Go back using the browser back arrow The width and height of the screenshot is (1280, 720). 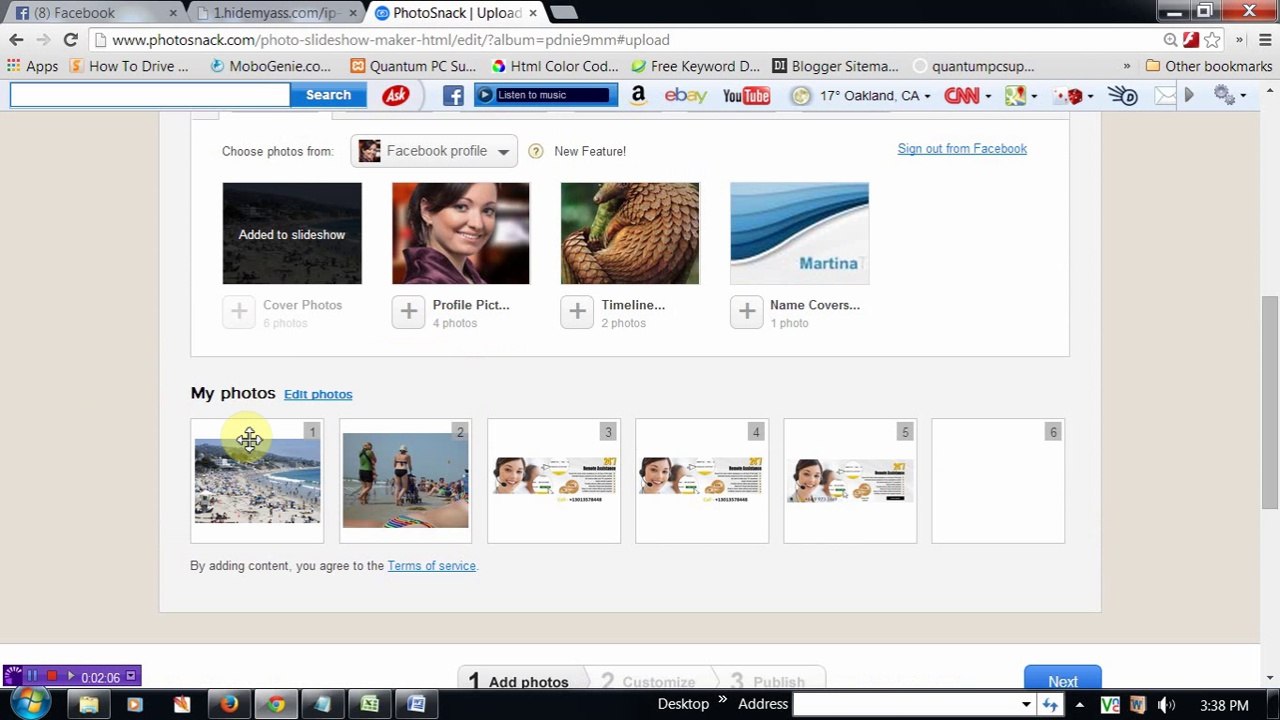point(16,40)
